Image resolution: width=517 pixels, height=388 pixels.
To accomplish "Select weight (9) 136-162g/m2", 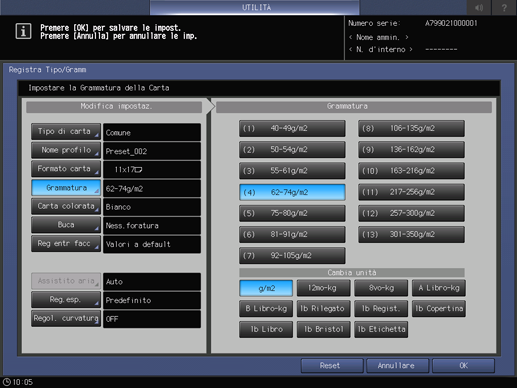I will (x=411, y=150).
